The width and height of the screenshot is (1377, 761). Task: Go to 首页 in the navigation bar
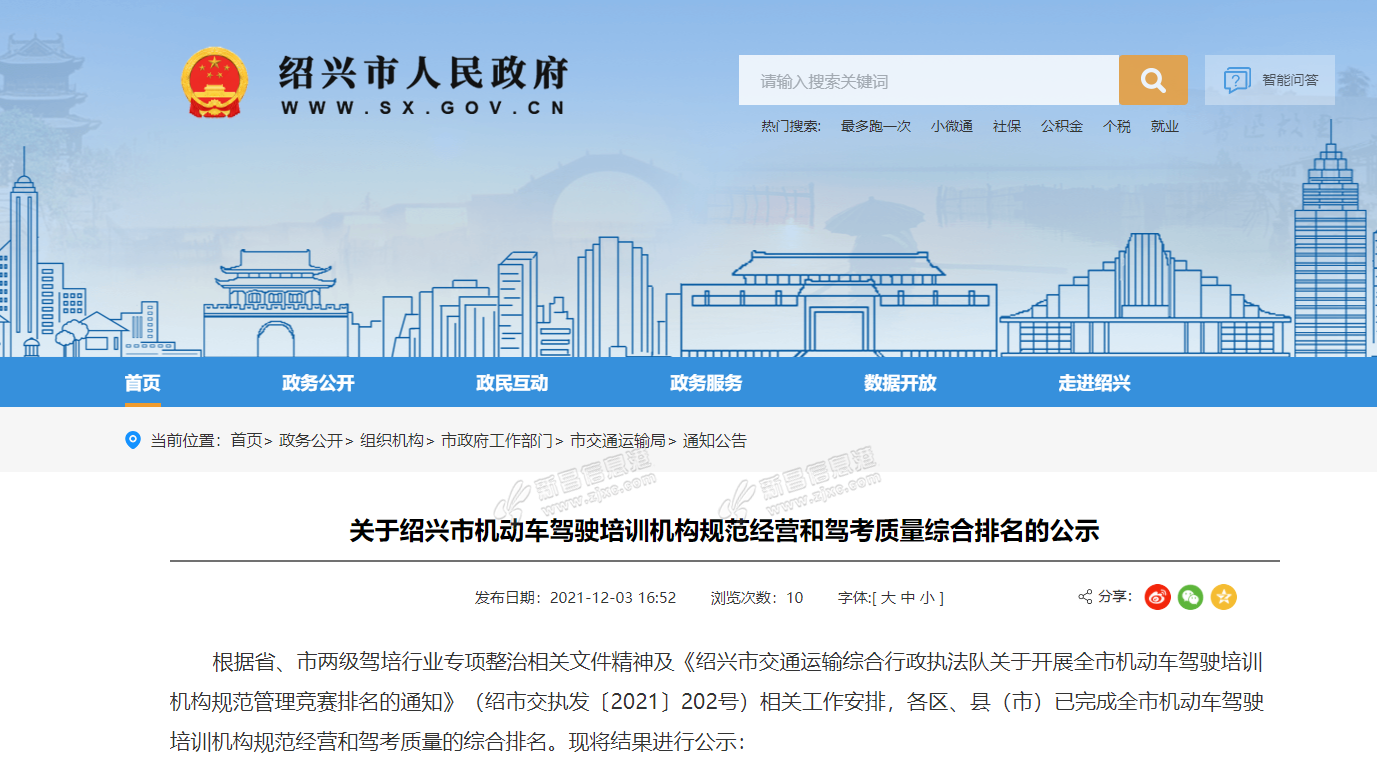pyautogui.click(x=142, y=383)
